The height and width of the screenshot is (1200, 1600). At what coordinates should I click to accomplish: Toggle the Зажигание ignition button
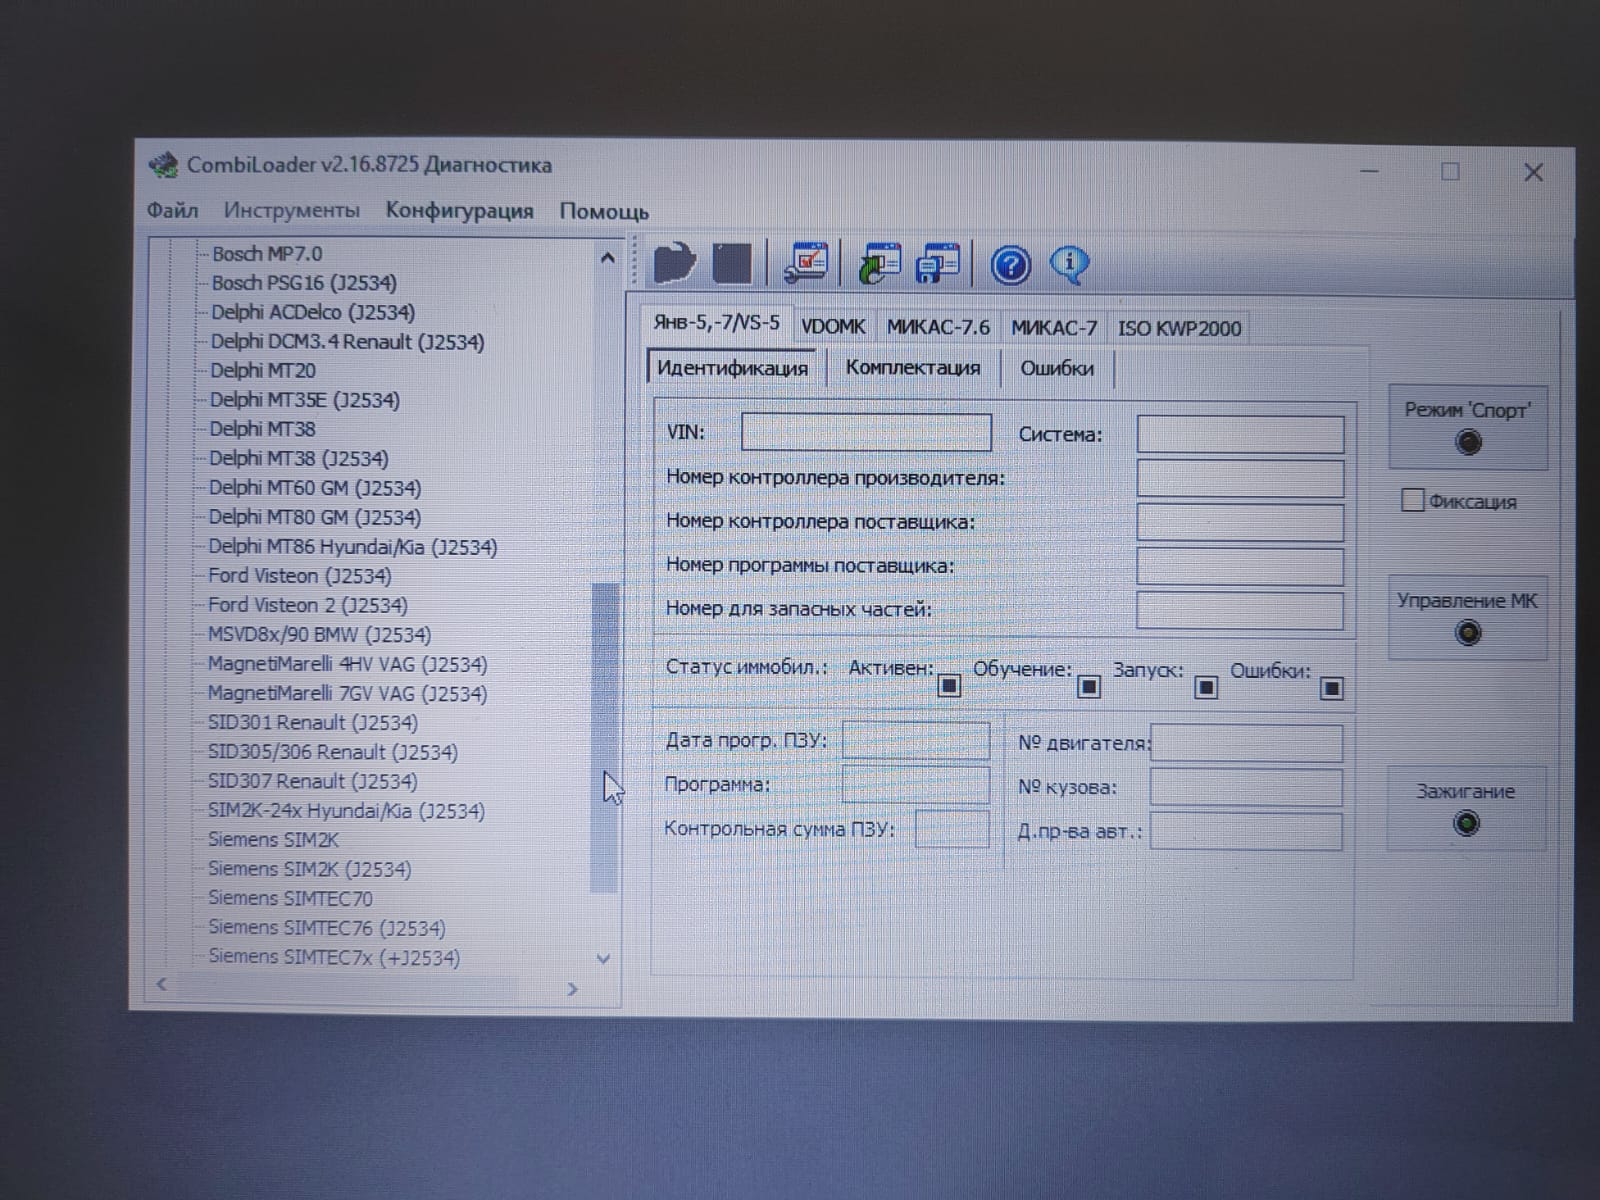click(1466, 809)
